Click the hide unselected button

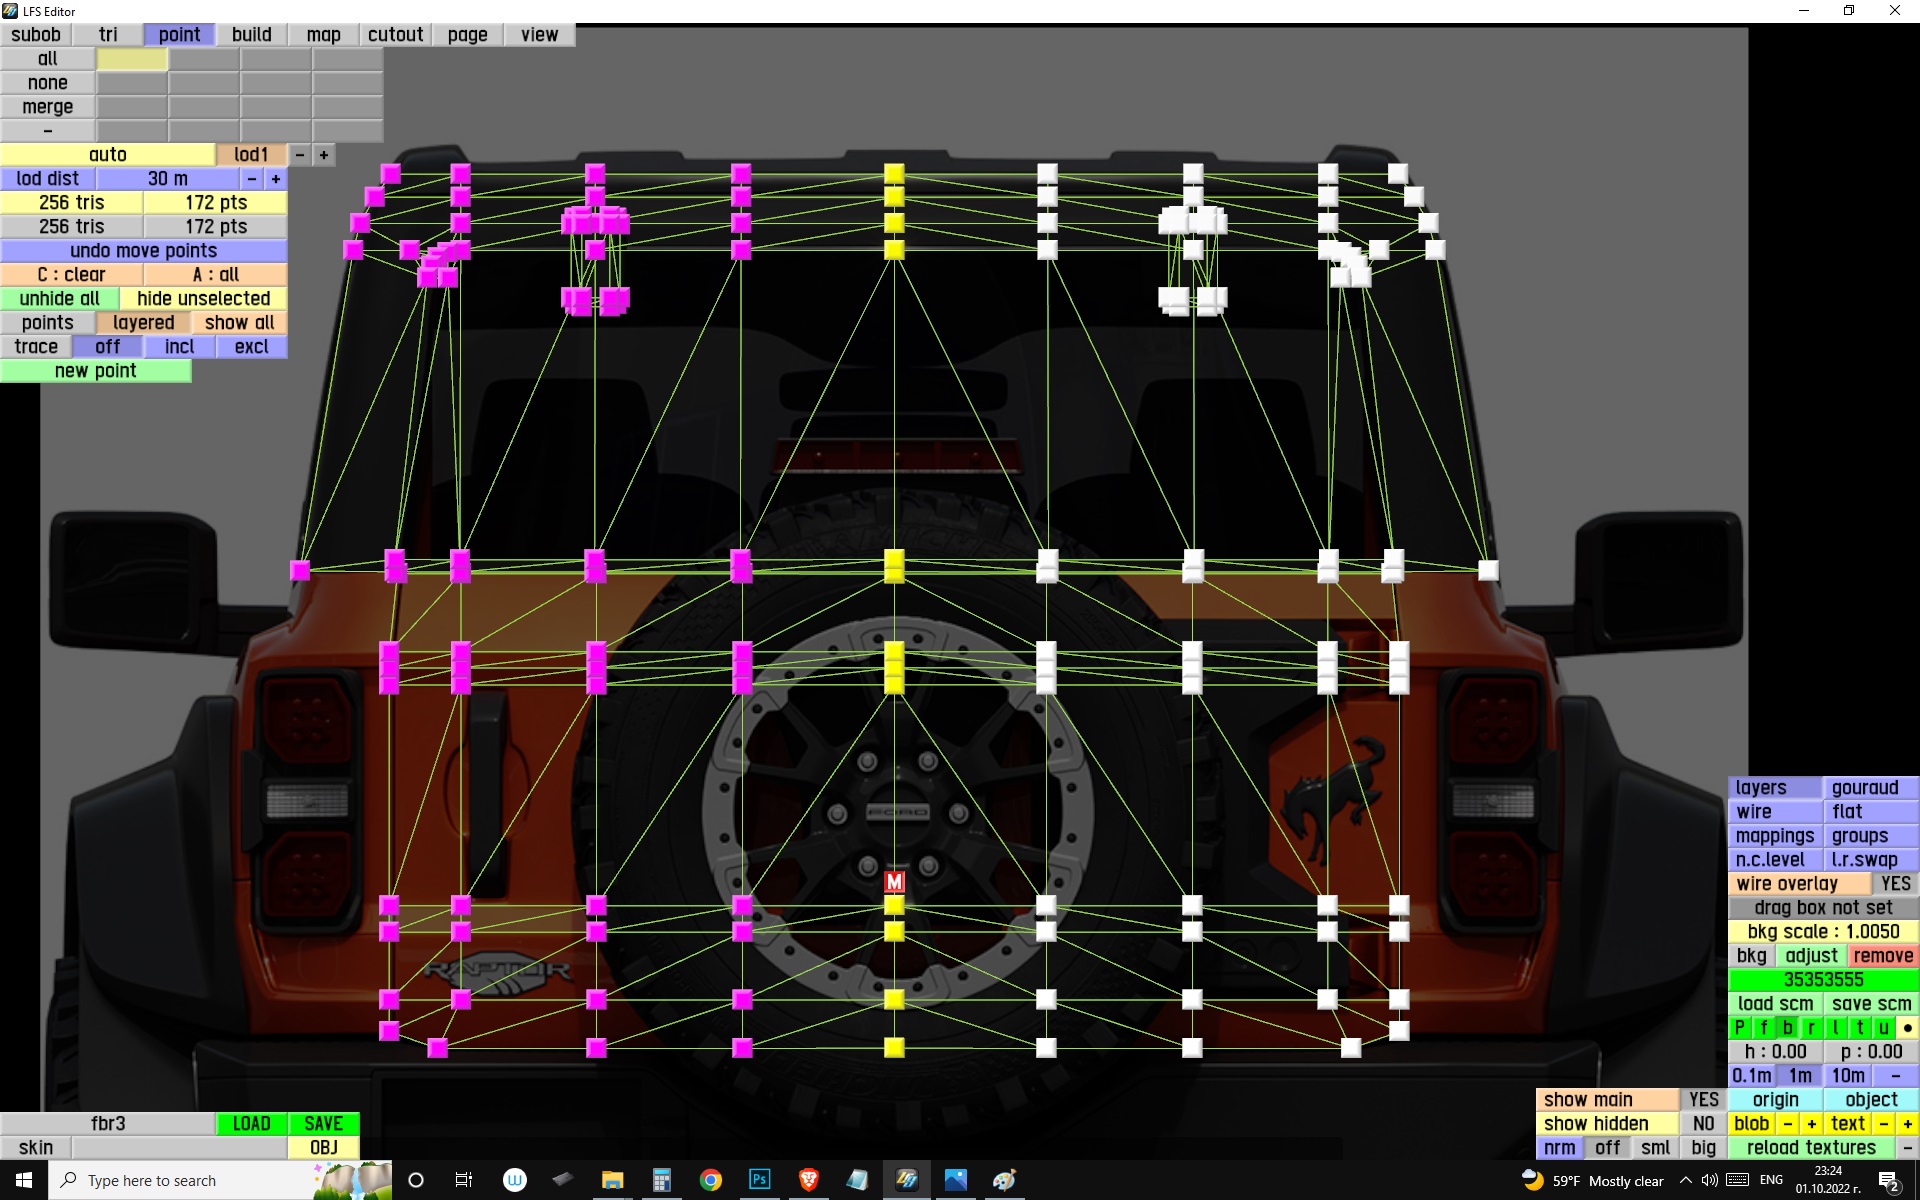tap(203, 299)
